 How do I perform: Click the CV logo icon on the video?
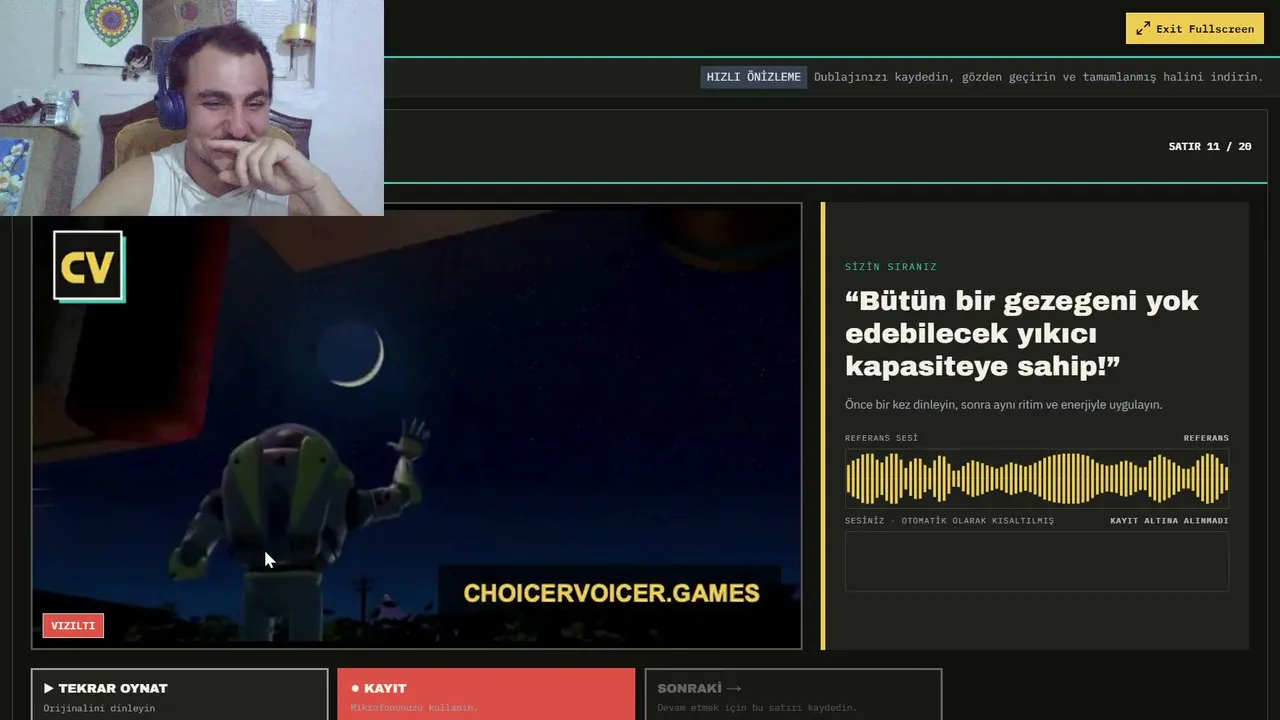coord(89,266)
